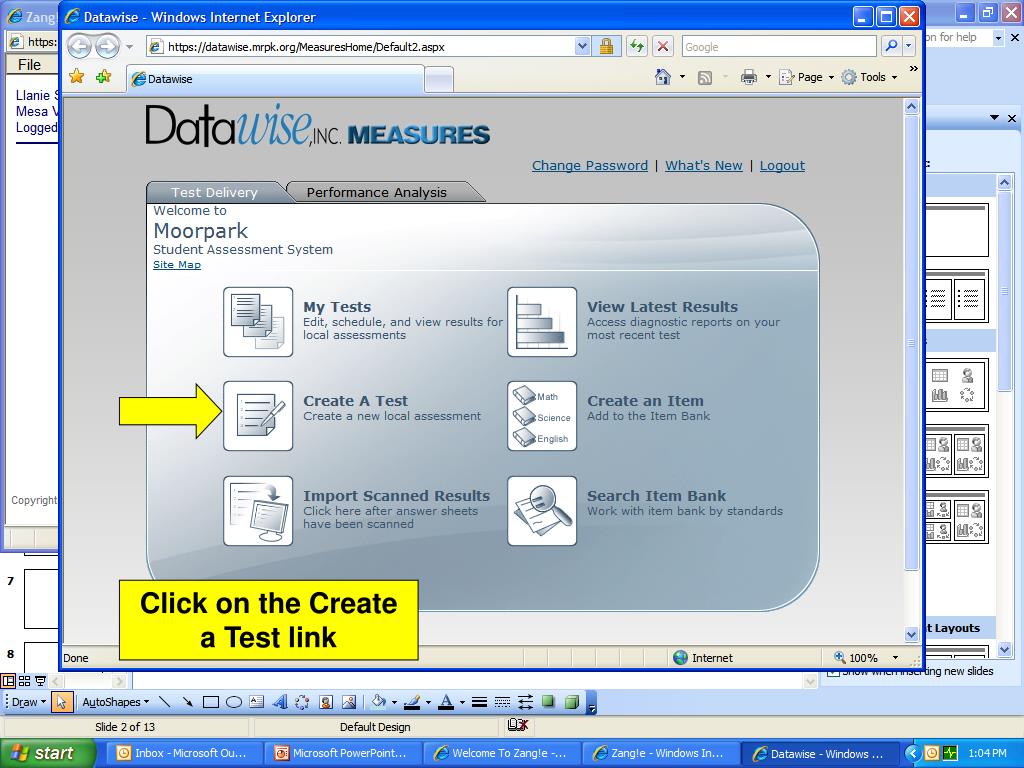Open the zoom level 100% dropdown
The height and width of the screenshot is (768, 1024).
coord(895,658)
